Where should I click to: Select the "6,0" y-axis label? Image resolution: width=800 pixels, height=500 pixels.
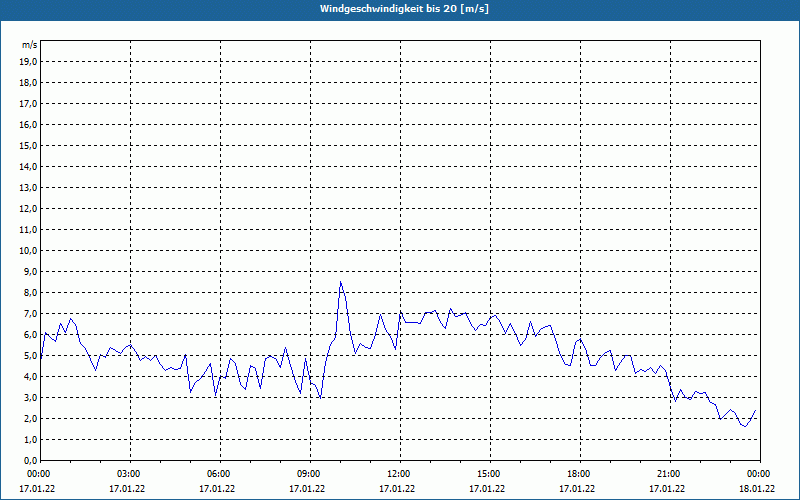(30, 335)
